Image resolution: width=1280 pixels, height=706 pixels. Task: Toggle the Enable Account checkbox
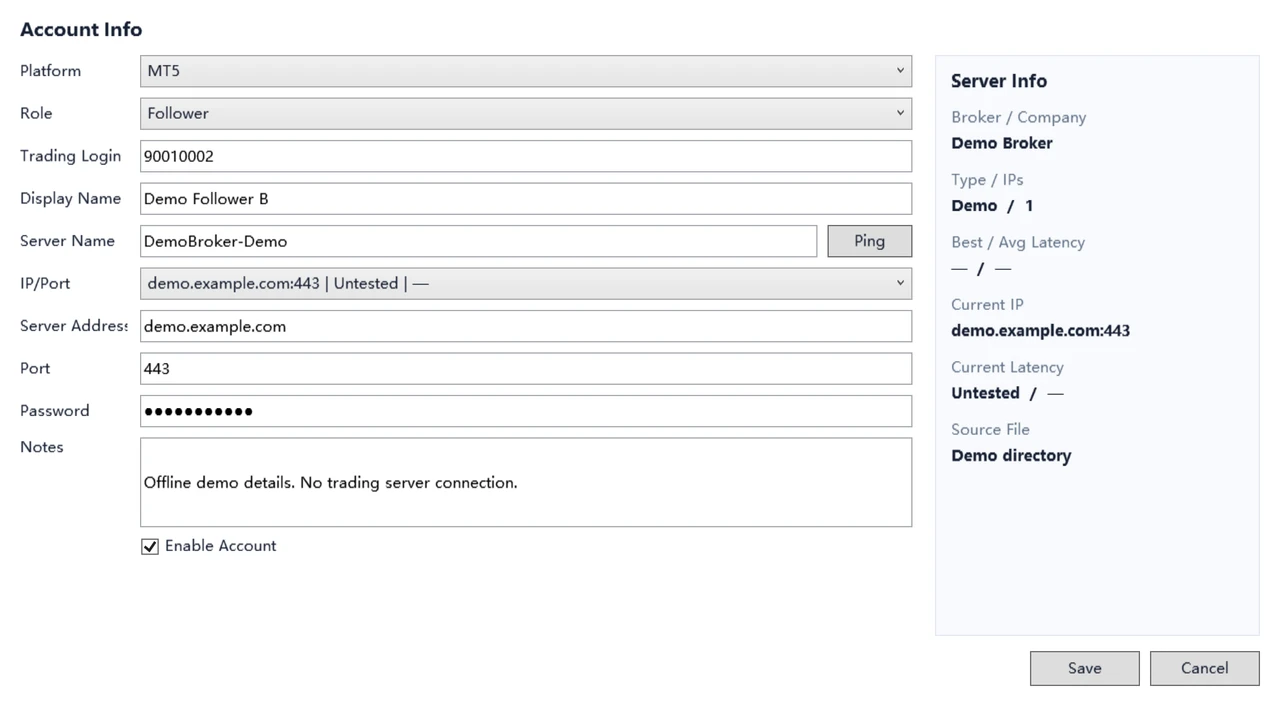click(150, 546)
